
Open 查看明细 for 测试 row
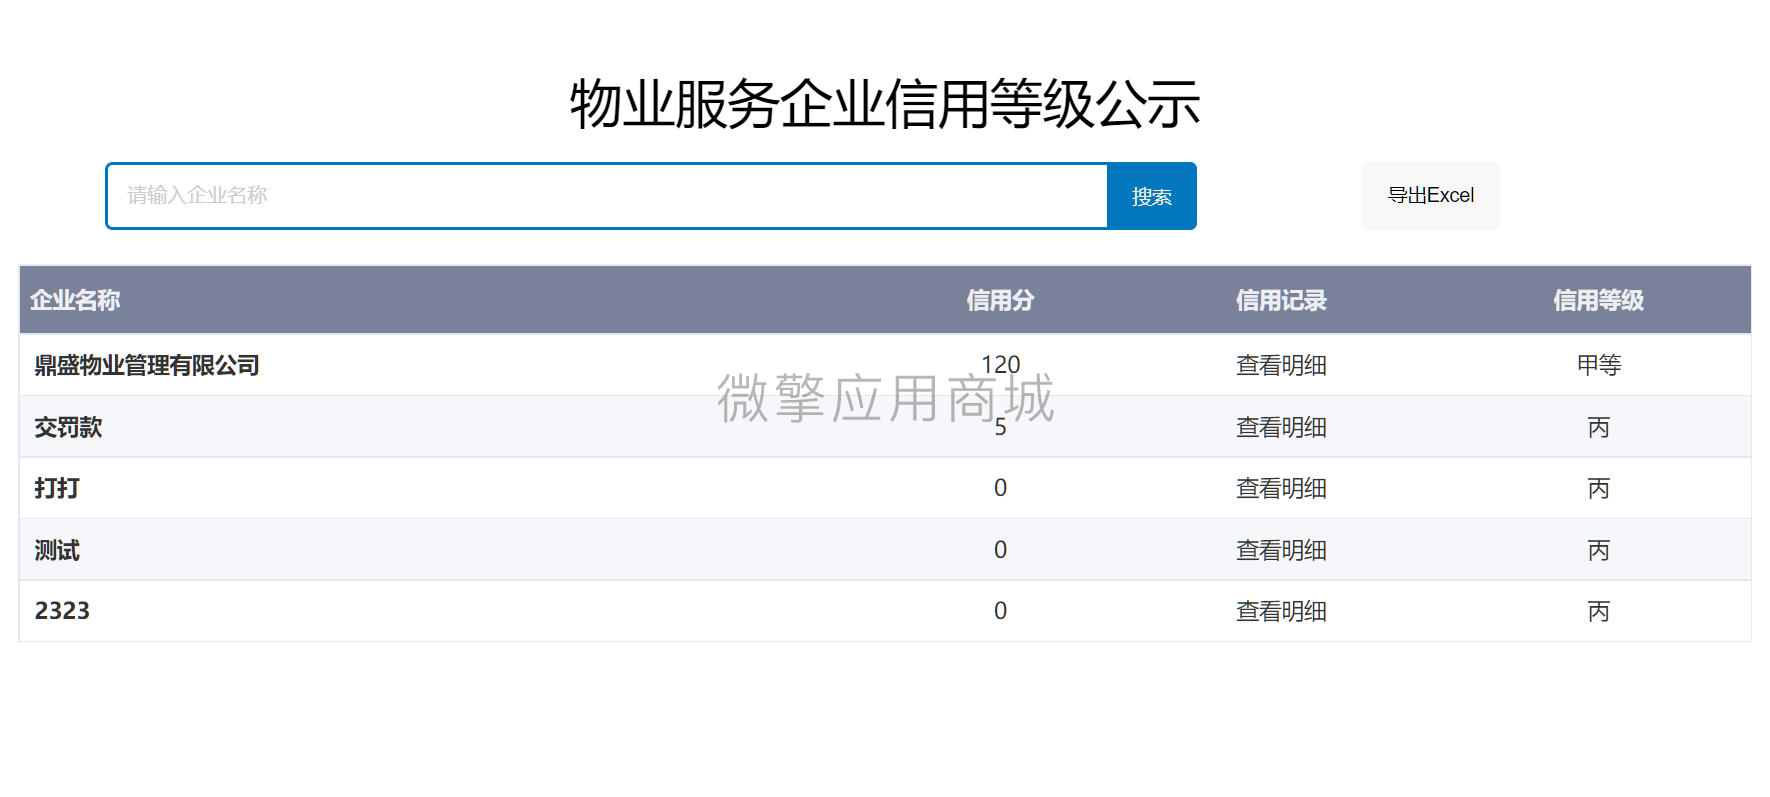(x=1281, y=551)
